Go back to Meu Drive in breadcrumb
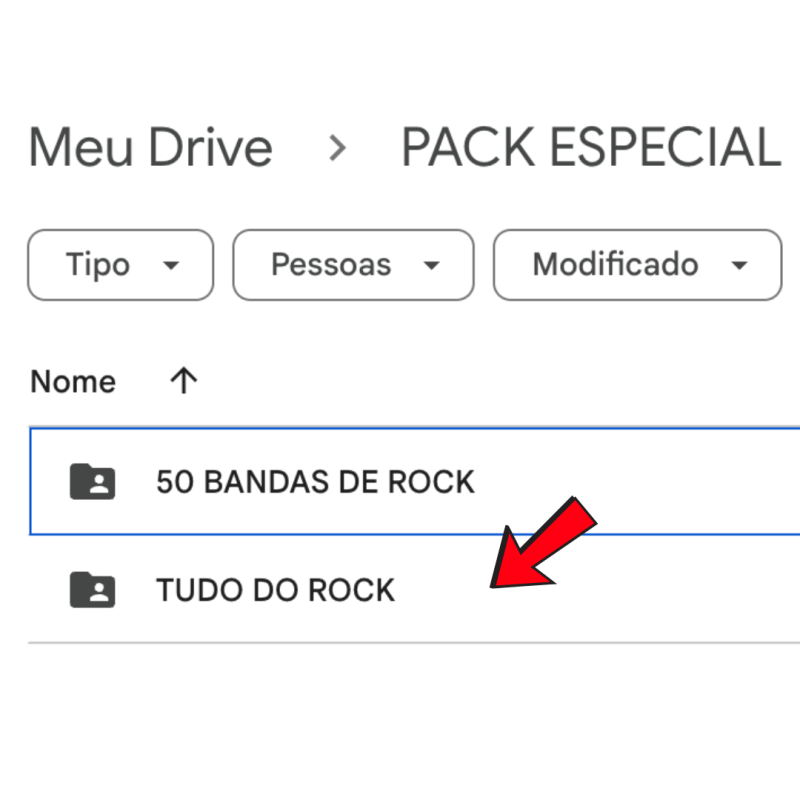Viewport: 800px width, 800px height. click(x=150, y=148)
